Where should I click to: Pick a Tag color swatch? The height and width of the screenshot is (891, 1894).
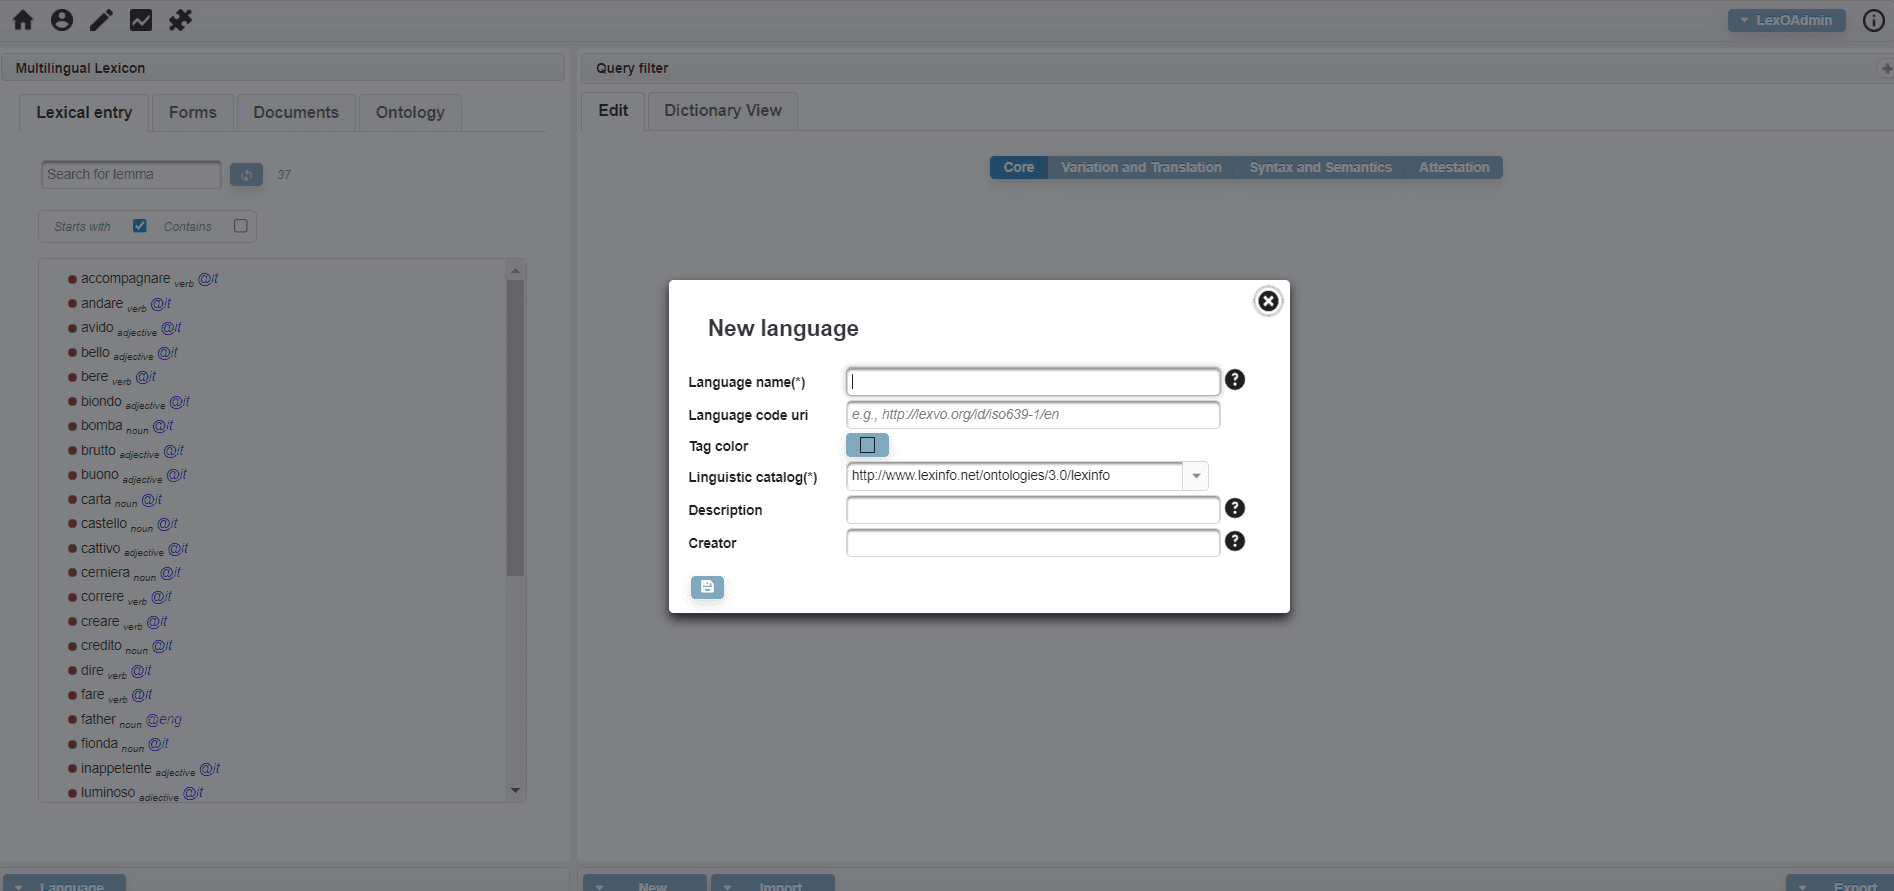pos(867,445)
